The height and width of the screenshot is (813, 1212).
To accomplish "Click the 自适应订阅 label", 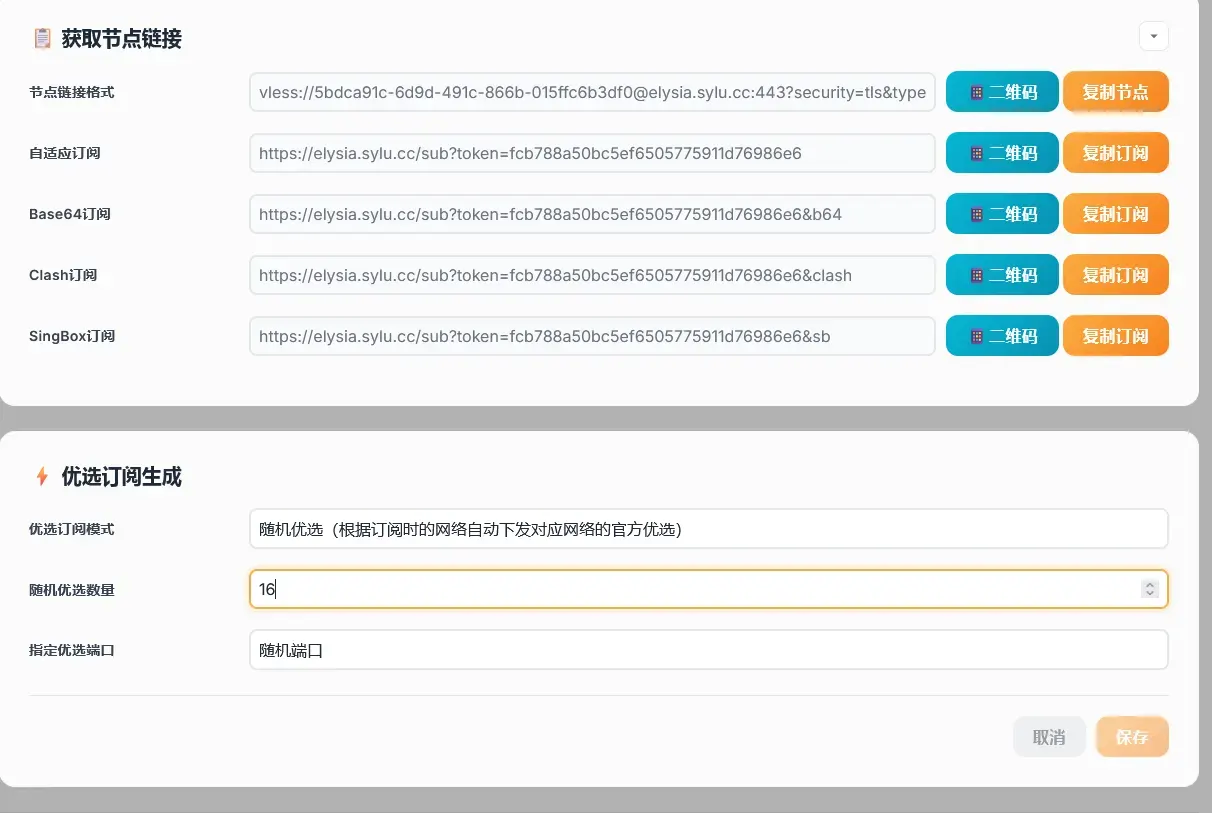I will pyautogui.click(x=65, y=153).
